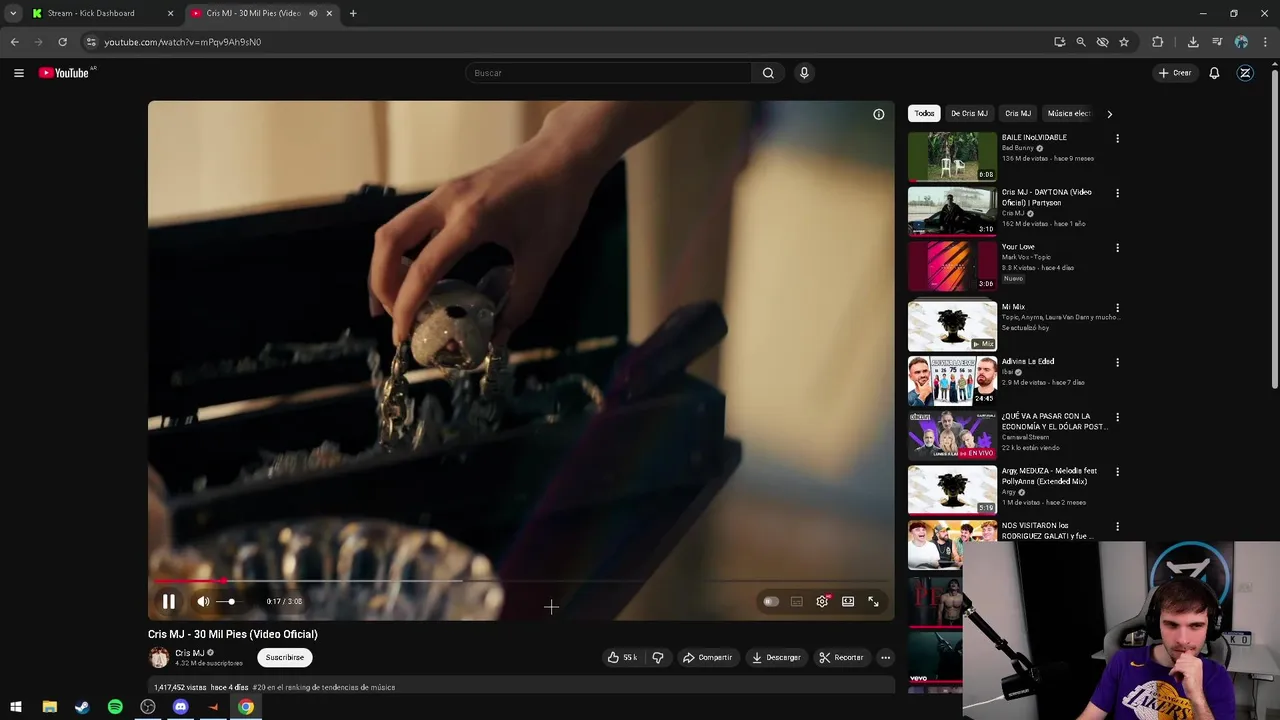1280x720 pixels.
Task: Open Discord from the taskbar
Action: point(180,707)
